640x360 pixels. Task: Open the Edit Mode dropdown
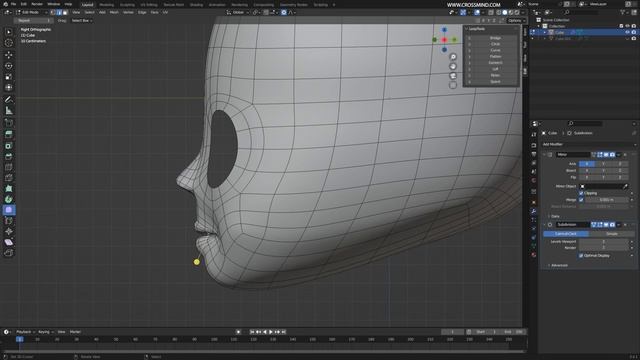[x=32, y=13]
